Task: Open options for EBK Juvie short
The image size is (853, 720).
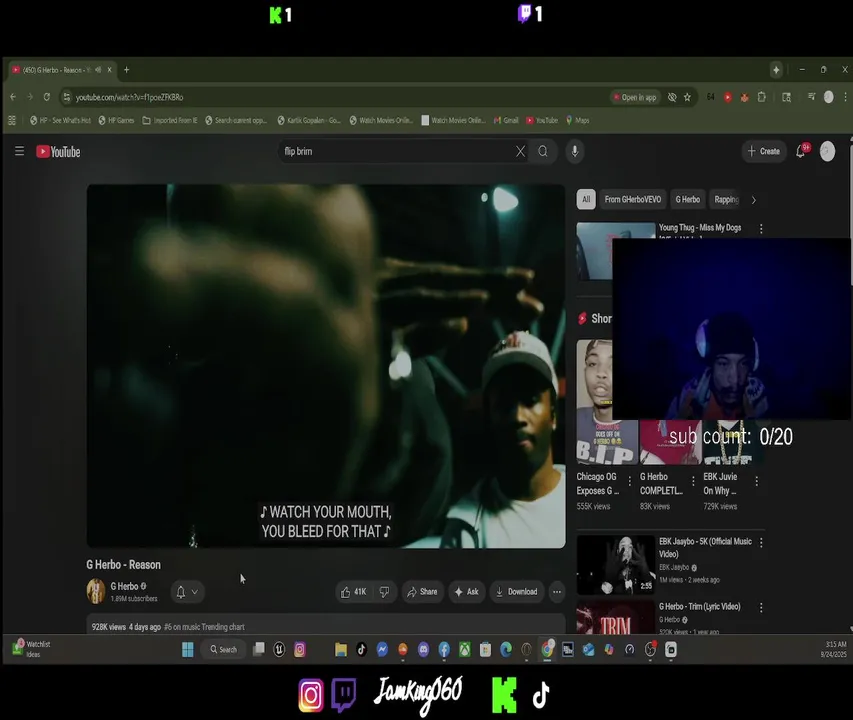Action: coord(756,481)
